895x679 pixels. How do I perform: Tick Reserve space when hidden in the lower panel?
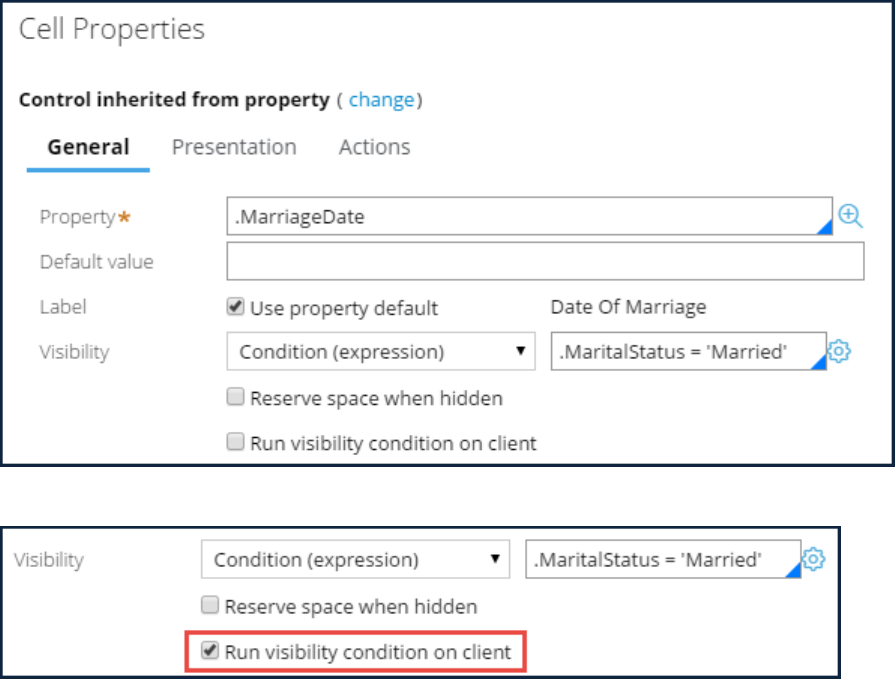(x=210, y=606)
